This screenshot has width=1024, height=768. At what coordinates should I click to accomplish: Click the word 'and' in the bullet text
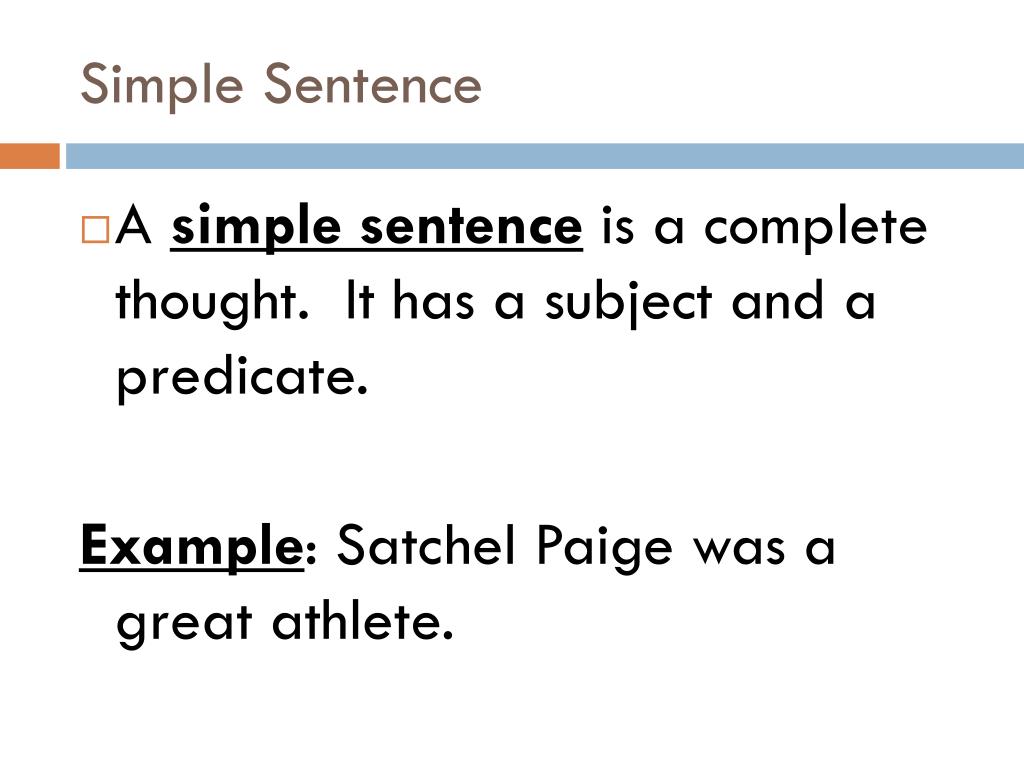click(x=777, y=300)
